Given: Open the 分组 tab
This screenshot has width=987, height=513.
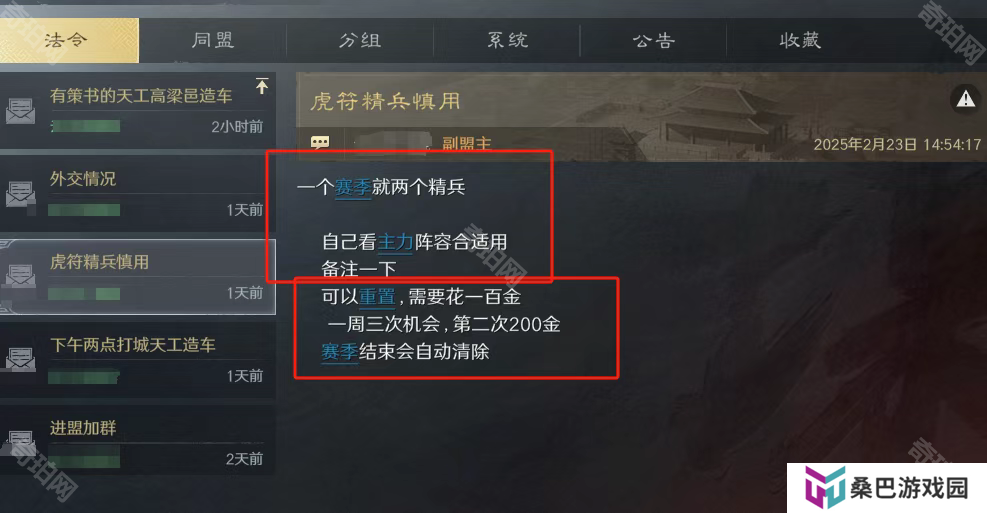Looking at the screenshot, I should [x=360, y=40].
